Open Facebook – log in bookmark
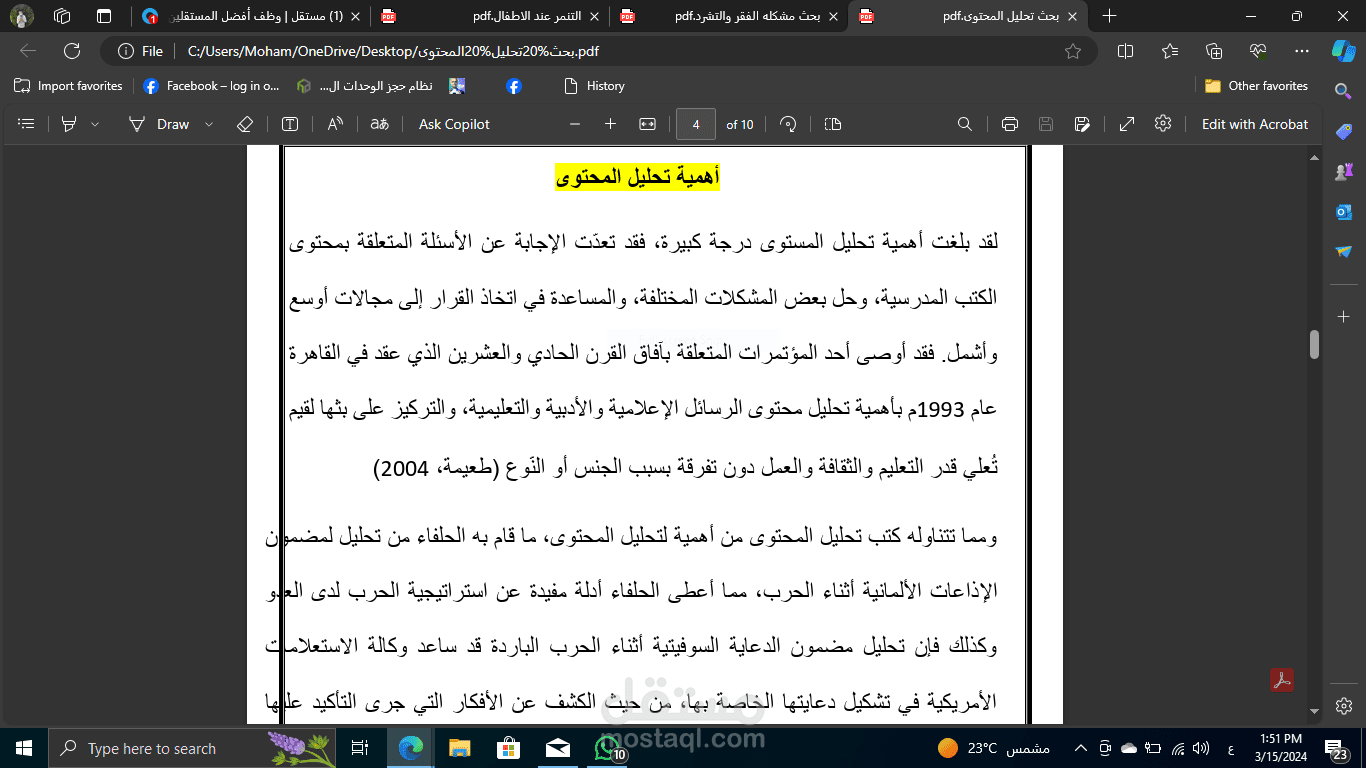The image size is (1366, 768). (x=212, y=86)
